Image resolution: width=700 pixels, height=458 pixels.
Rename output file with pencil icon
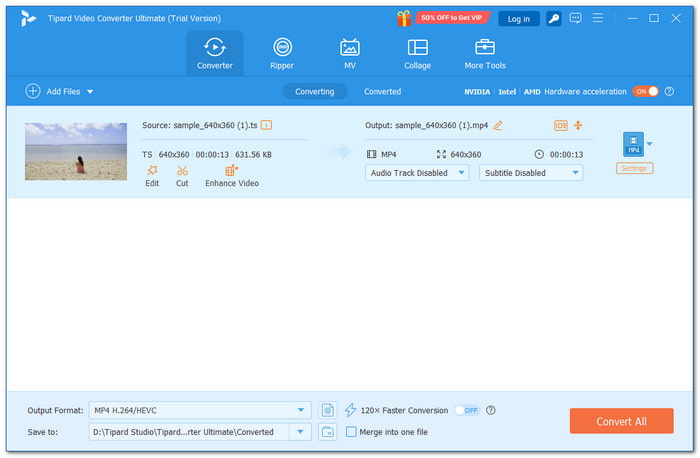(x=498, y=125)
